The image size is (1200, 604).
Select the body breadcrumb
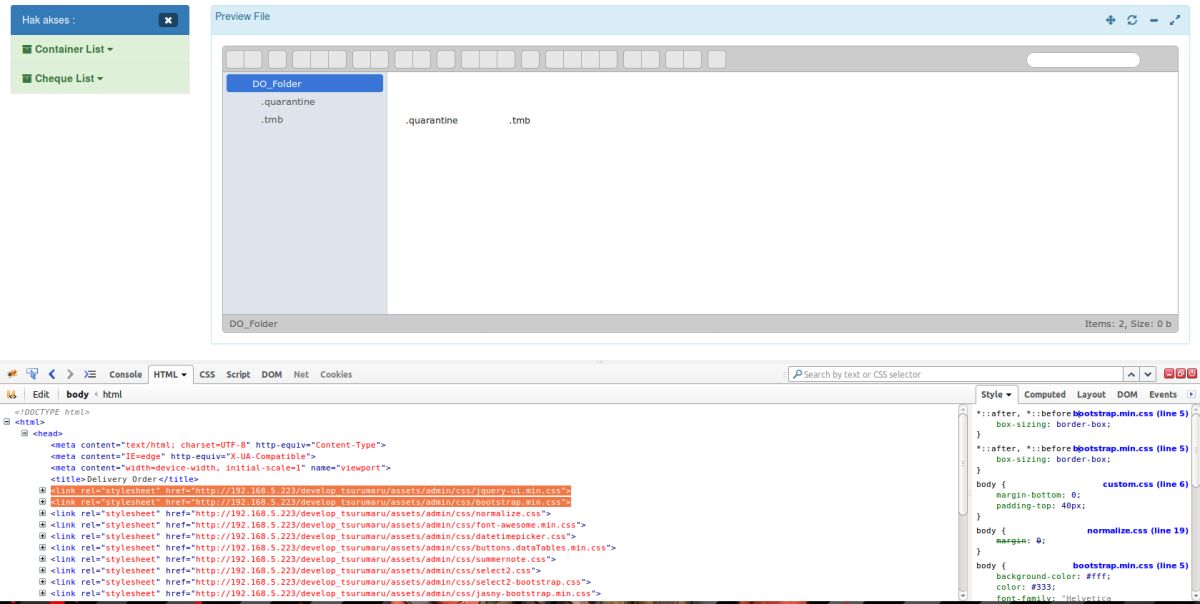[77, 395]
